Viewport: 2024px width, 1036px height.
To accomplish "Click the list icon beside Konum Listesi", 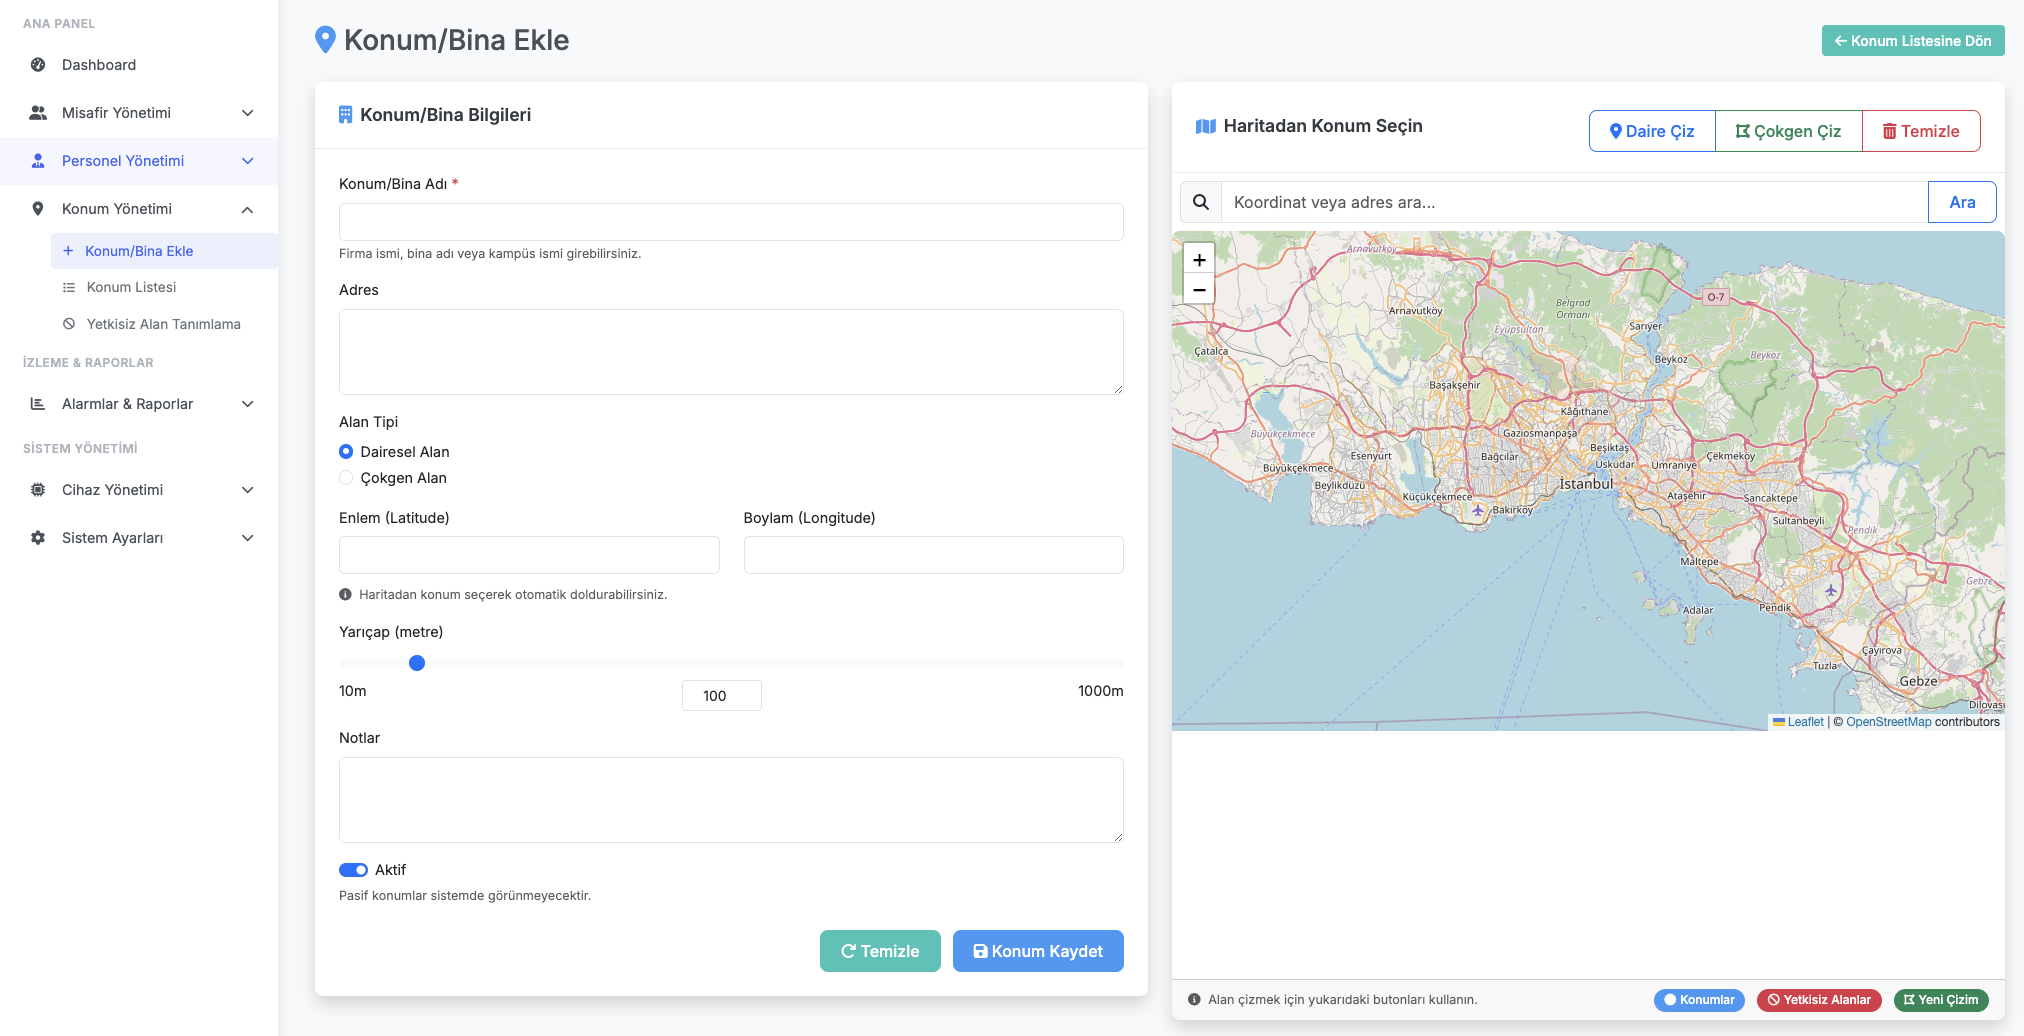I will pyautogui.click(x=69, y=287).
